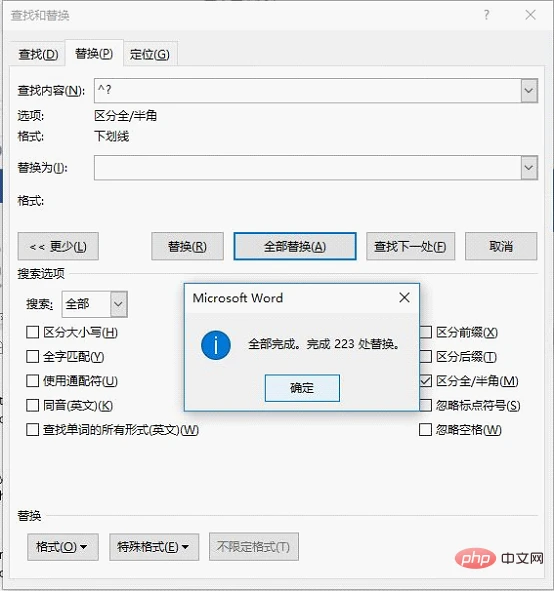Click the 取消 button
The width and height of the screenshot is (554, 591).
point(501,247)
